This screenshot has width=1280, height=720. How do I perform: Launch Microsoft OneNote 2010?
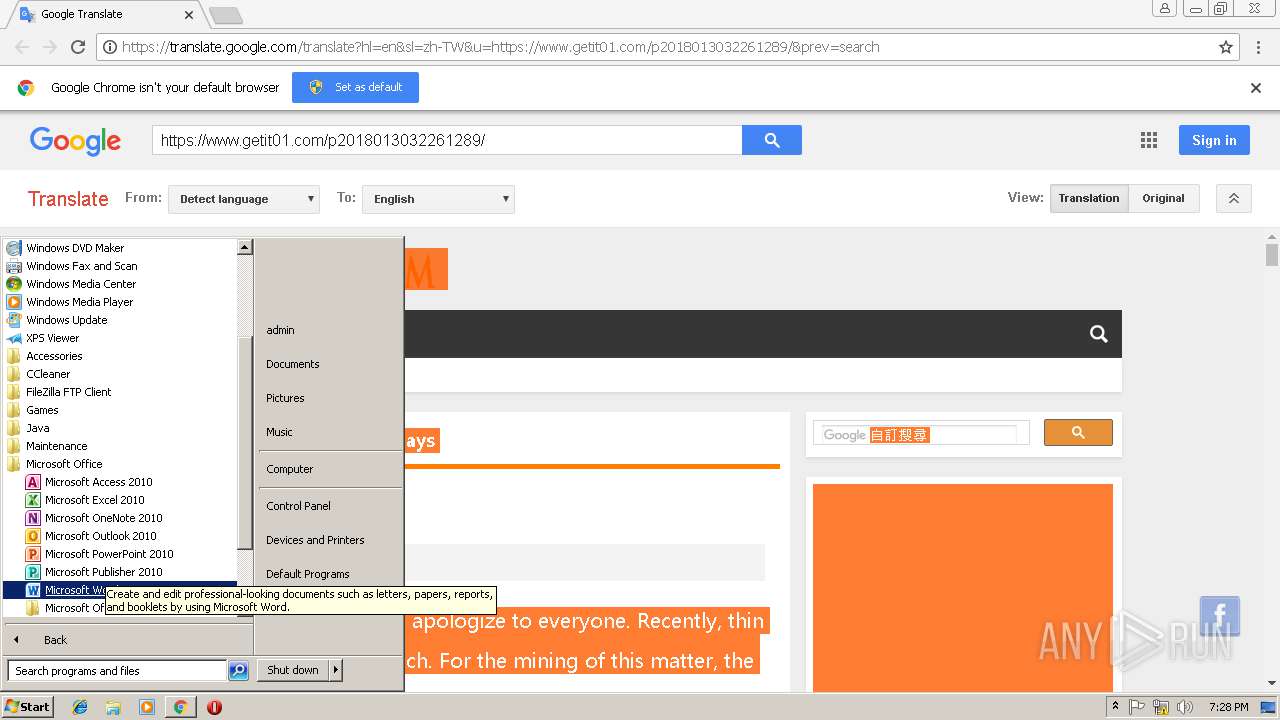coord(103,518)
